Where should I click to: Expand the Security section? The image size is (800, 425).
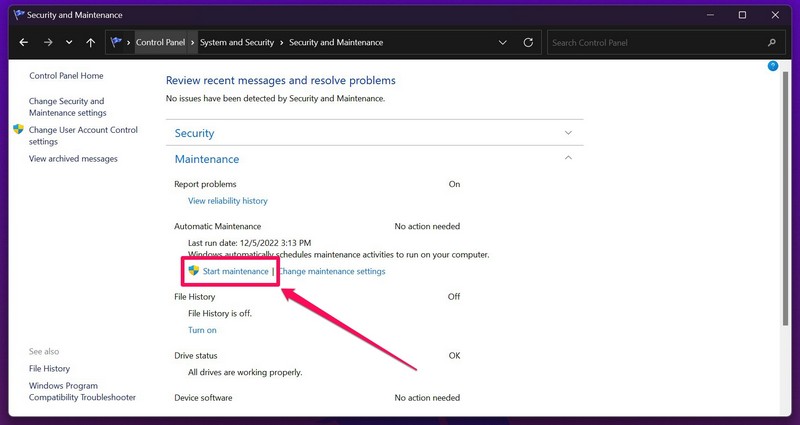coord(568,132)
